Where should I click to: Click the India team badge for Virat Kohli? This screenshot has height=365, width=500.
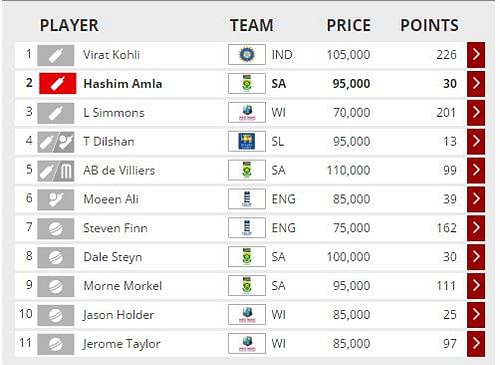(x=247, y=55)
